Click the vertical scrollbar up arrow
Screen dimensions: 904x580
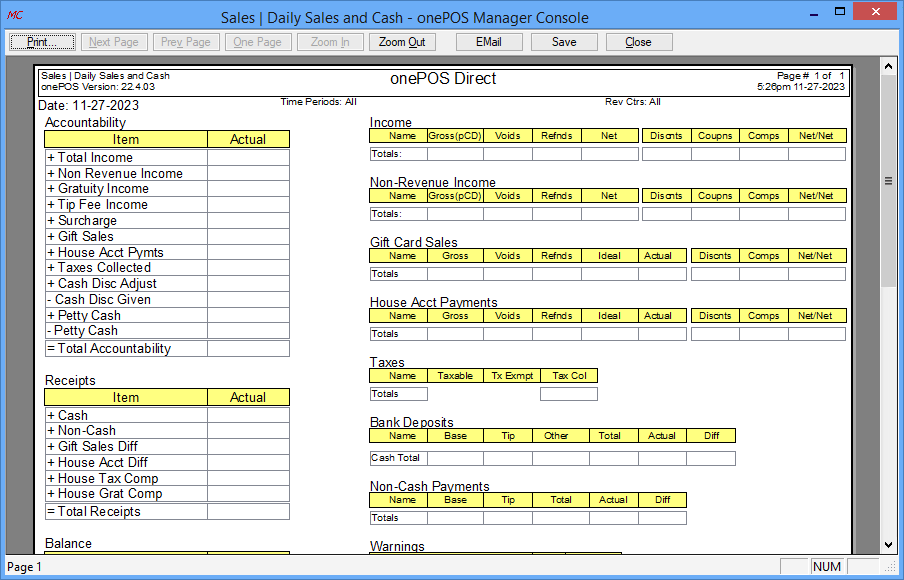[x=888, y=66]
